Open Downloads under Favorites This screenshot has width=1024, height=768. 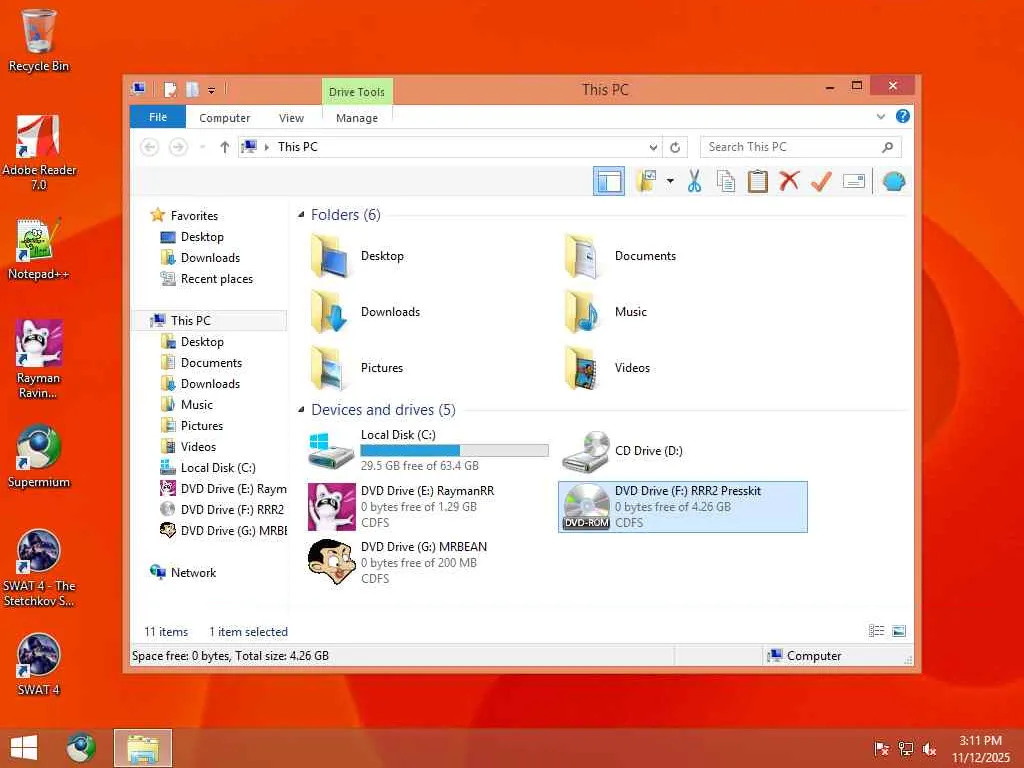pos(210,258)
